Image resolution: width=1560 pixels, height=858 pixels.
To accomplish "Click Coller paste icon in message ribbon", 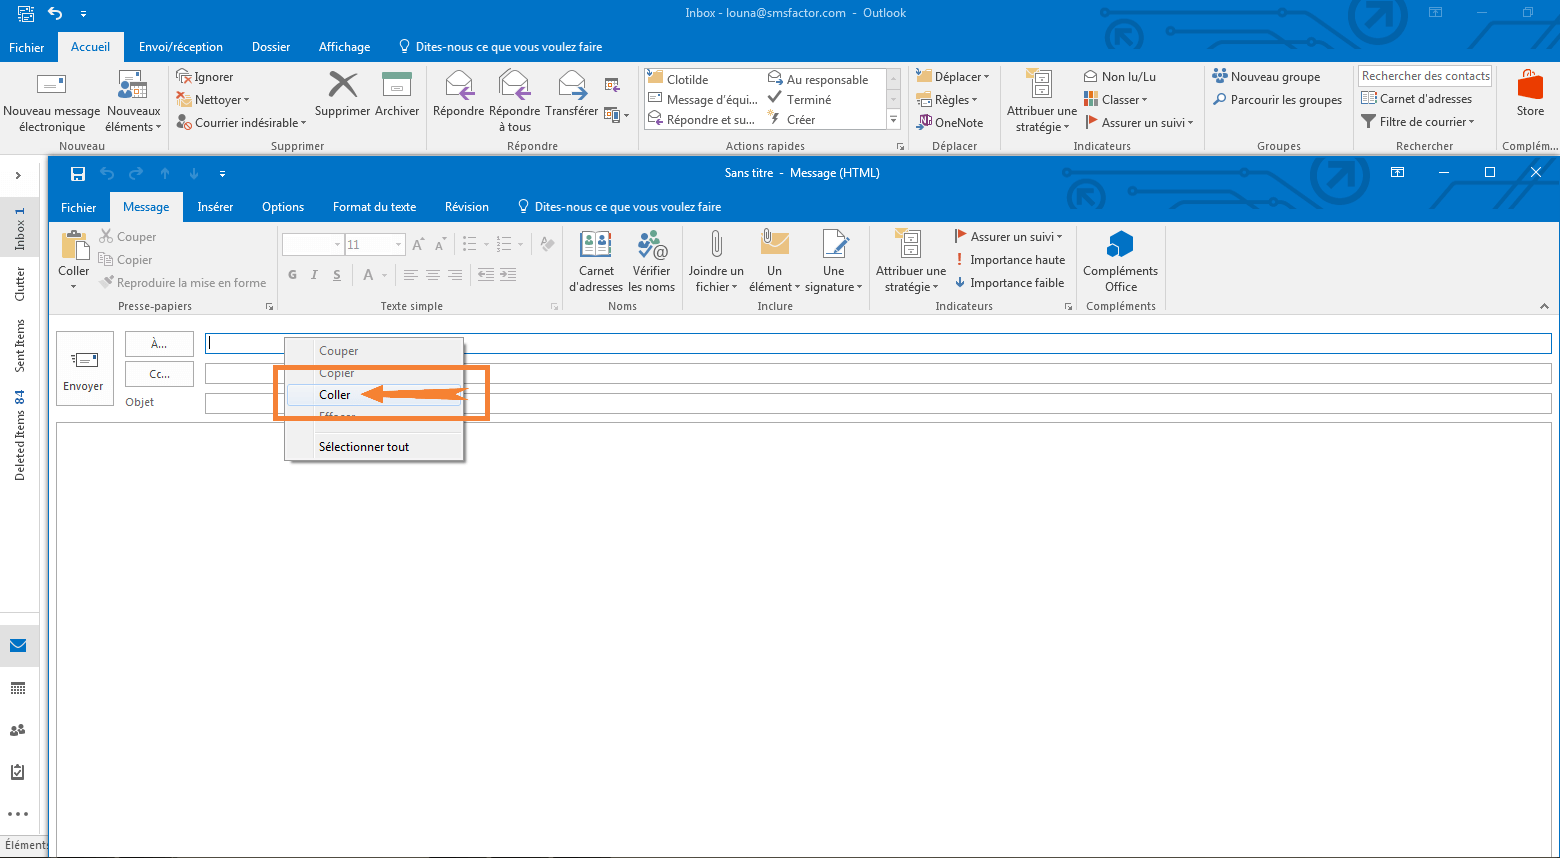I will click(74, 246).
